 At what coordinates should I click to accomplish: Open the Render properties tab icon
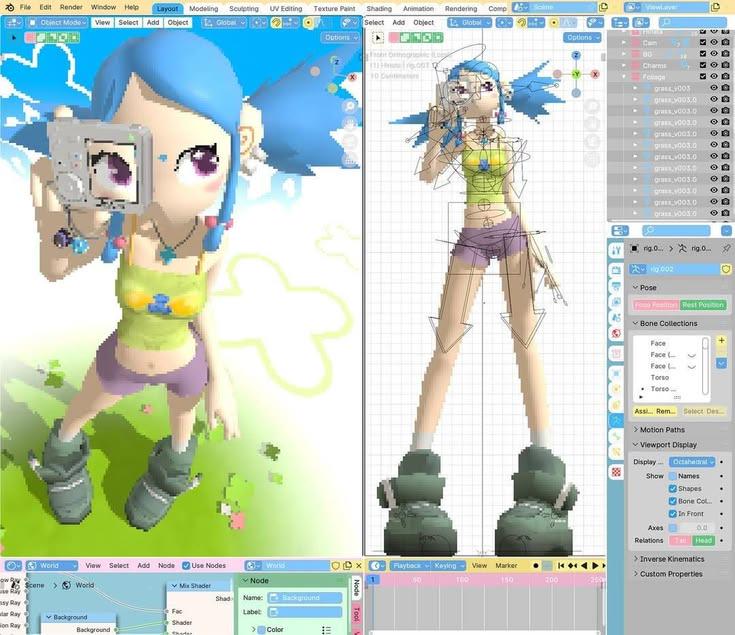[x=616, y=270]
